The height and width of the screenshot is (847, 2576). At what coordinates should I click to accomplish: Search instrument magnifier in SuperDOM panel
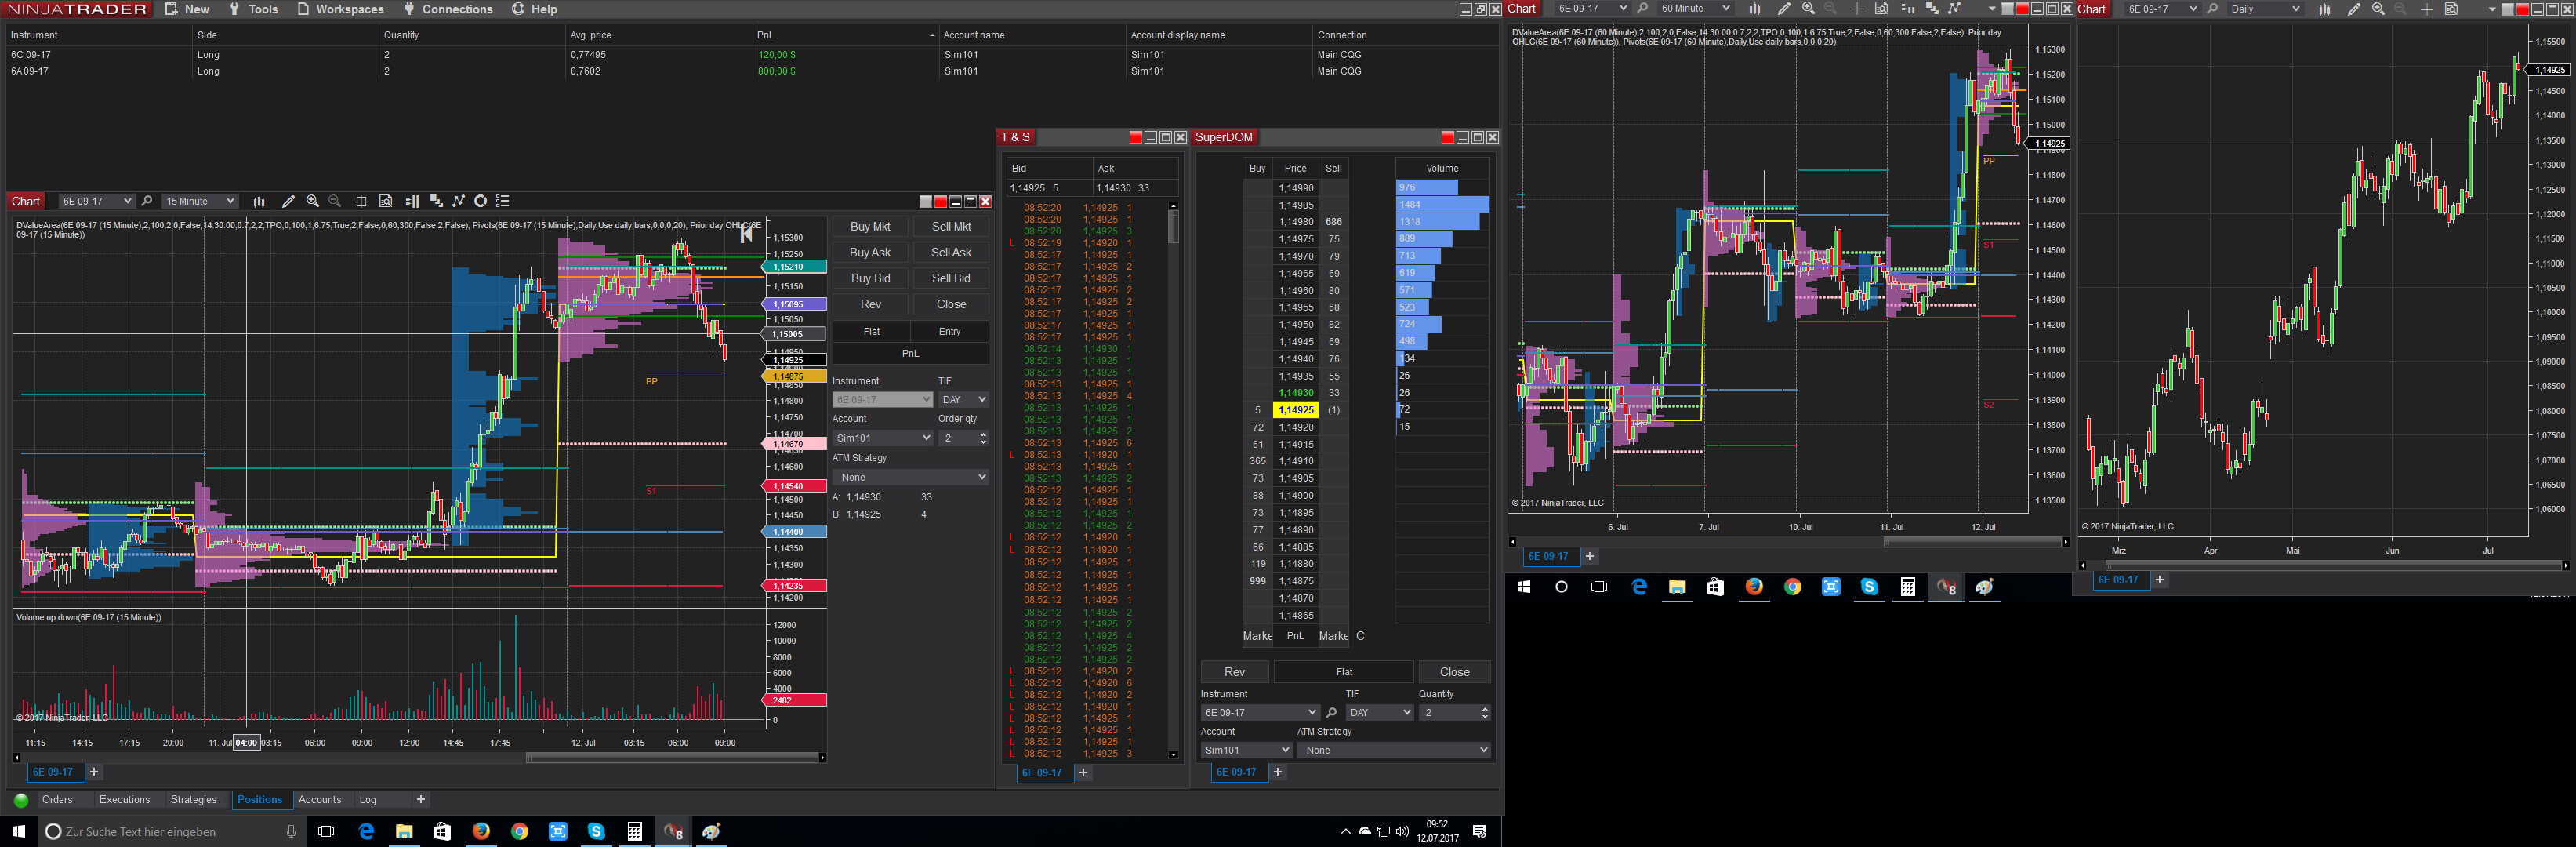(1331, 713)
